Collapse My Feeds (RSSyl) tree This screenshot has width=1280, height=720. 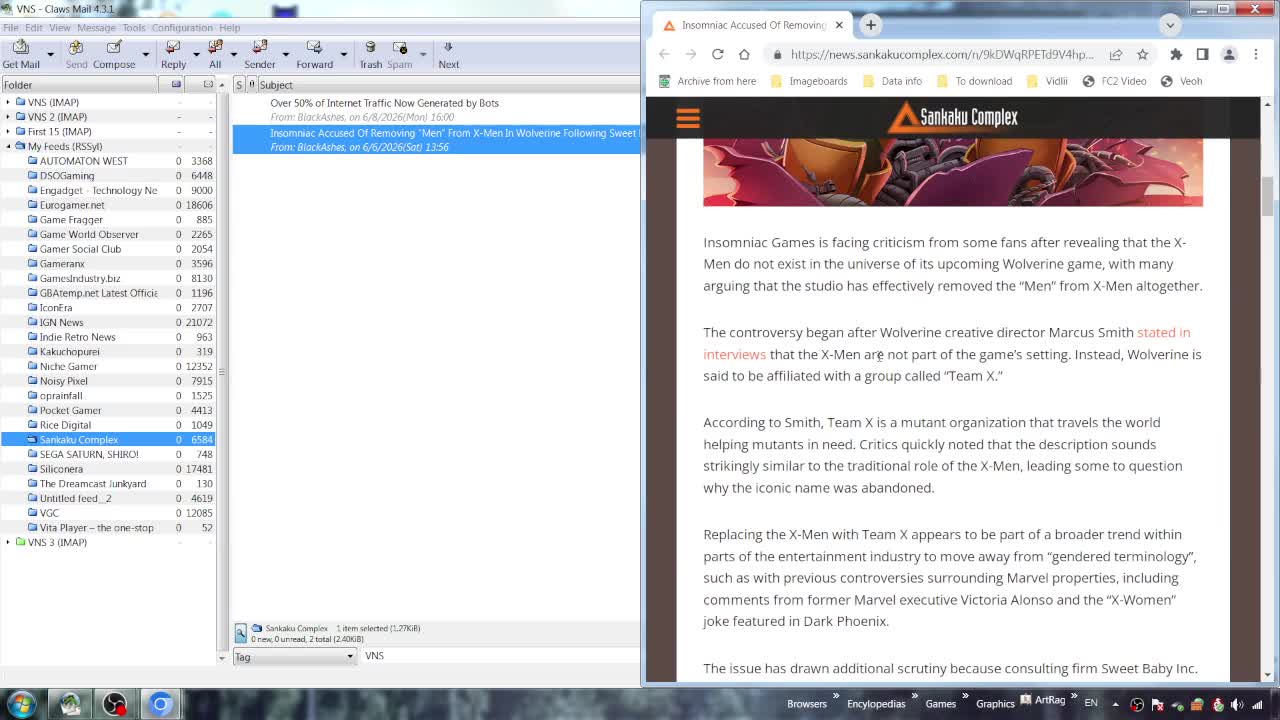tap(8, 146)
